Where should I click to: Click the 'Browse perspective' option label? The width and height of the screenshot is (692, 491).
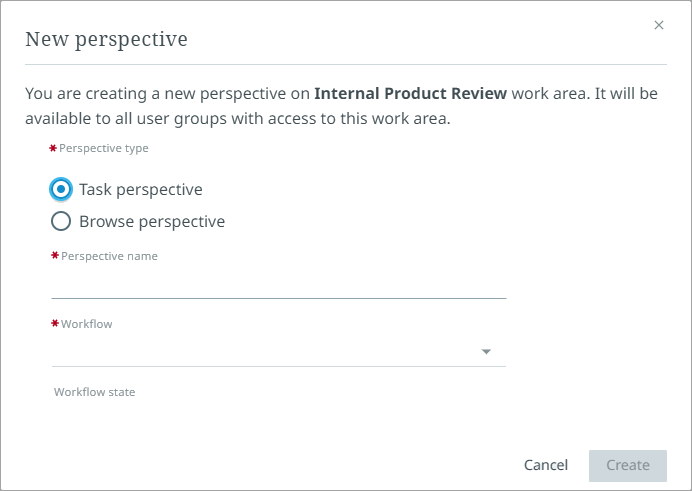152,221
